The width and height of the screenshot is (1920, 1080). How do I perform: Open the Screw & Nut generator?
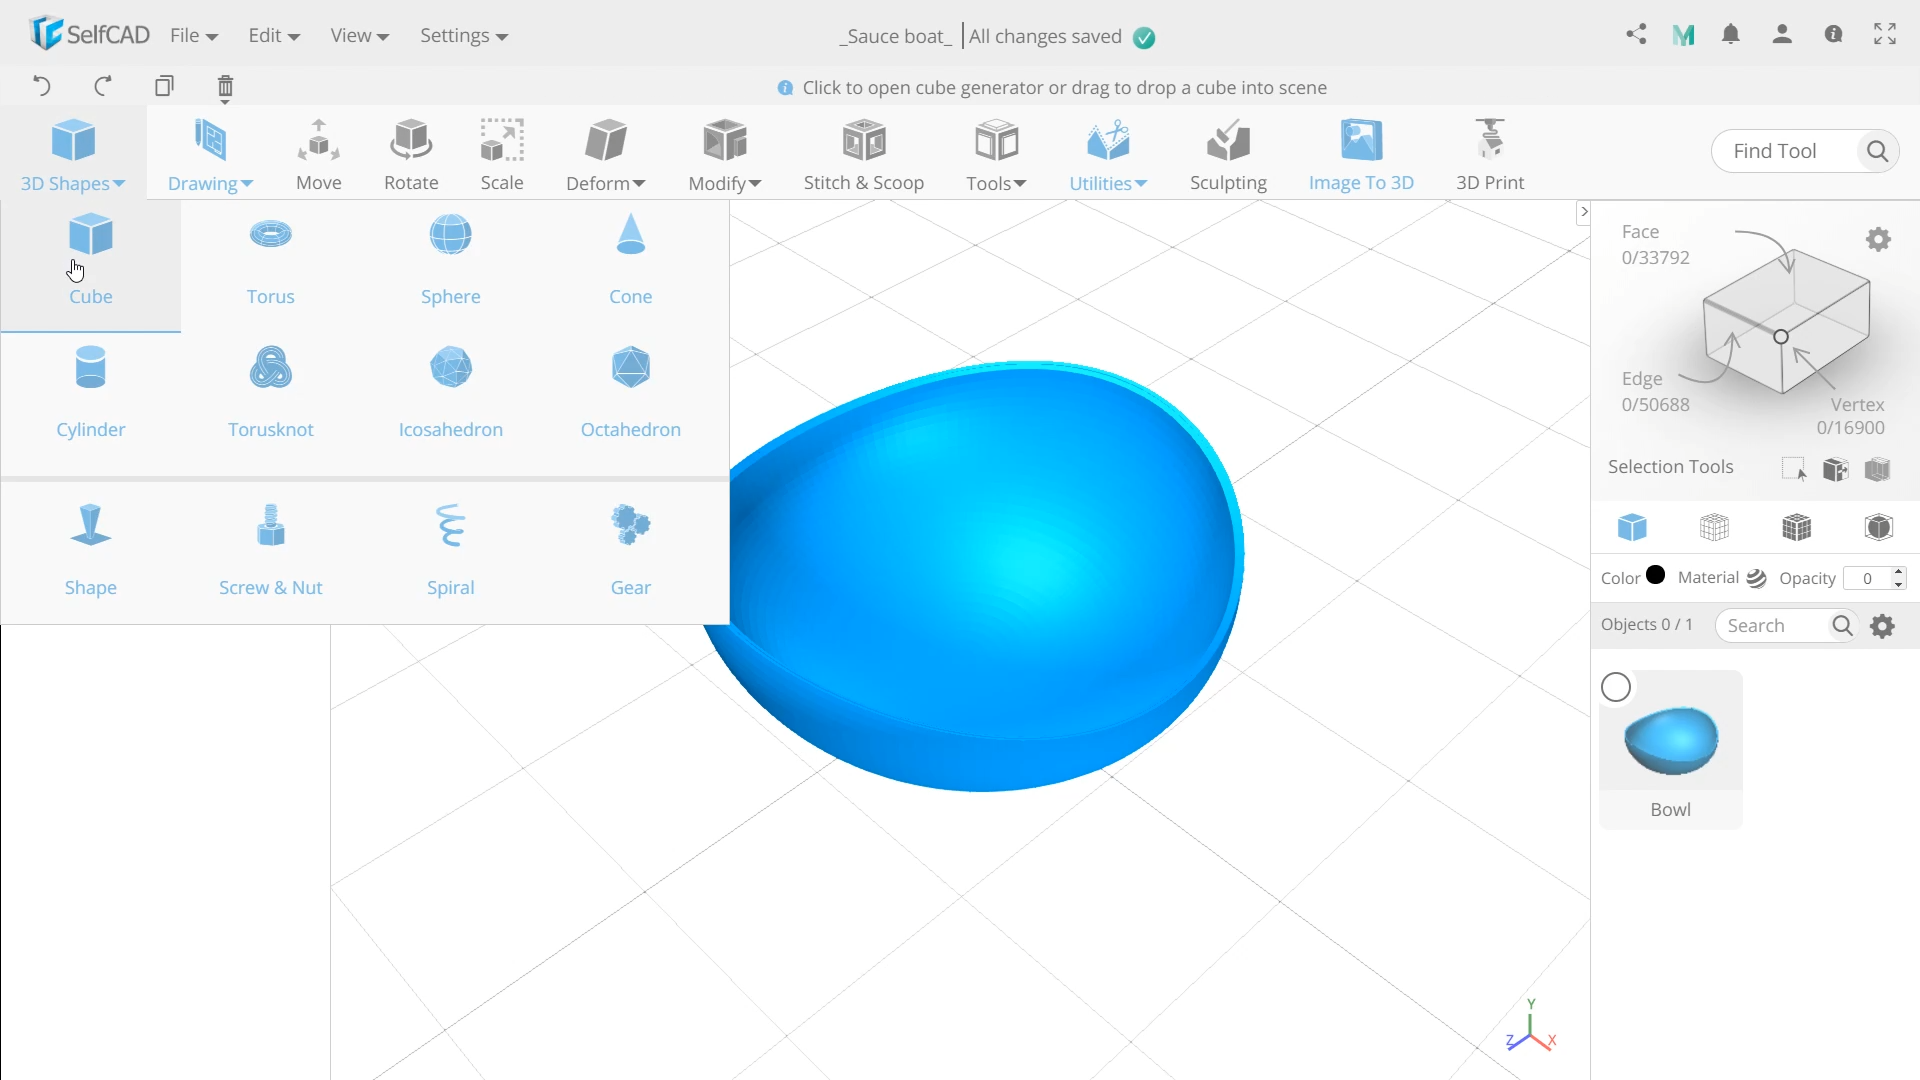pos(270,550)
